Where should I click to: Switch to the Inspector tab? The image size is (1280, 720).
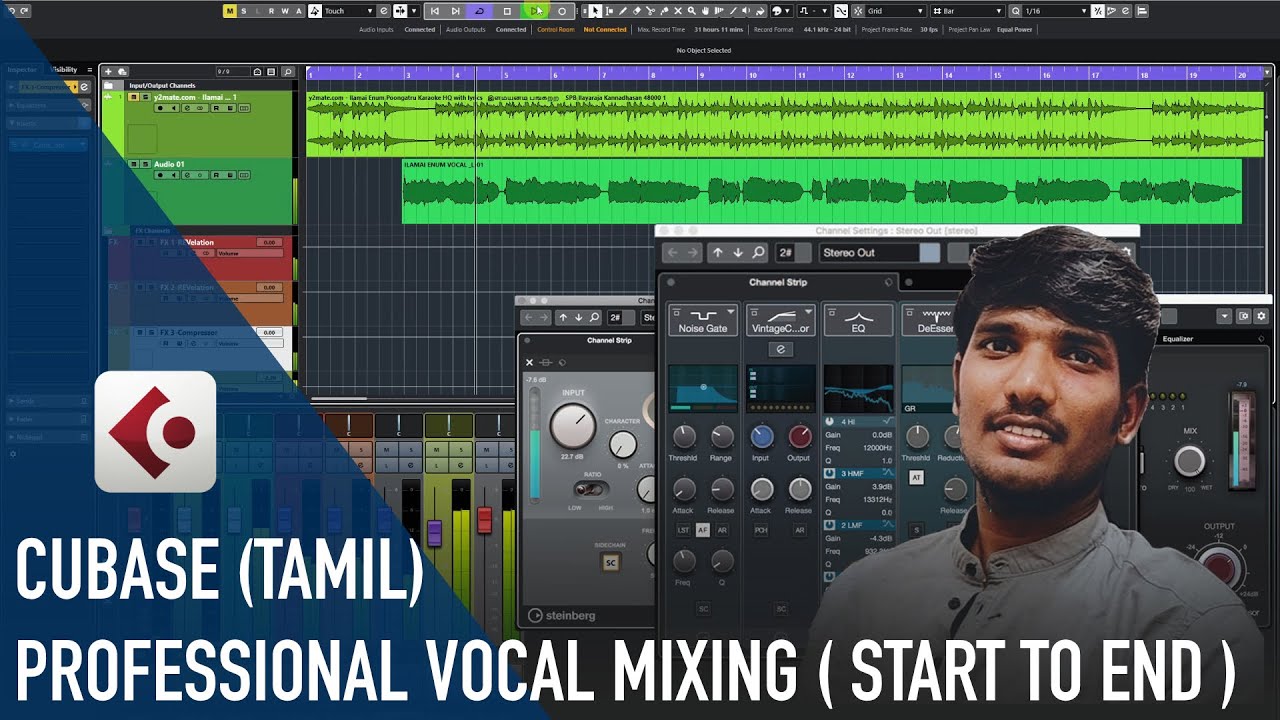[x=22, y=70]
